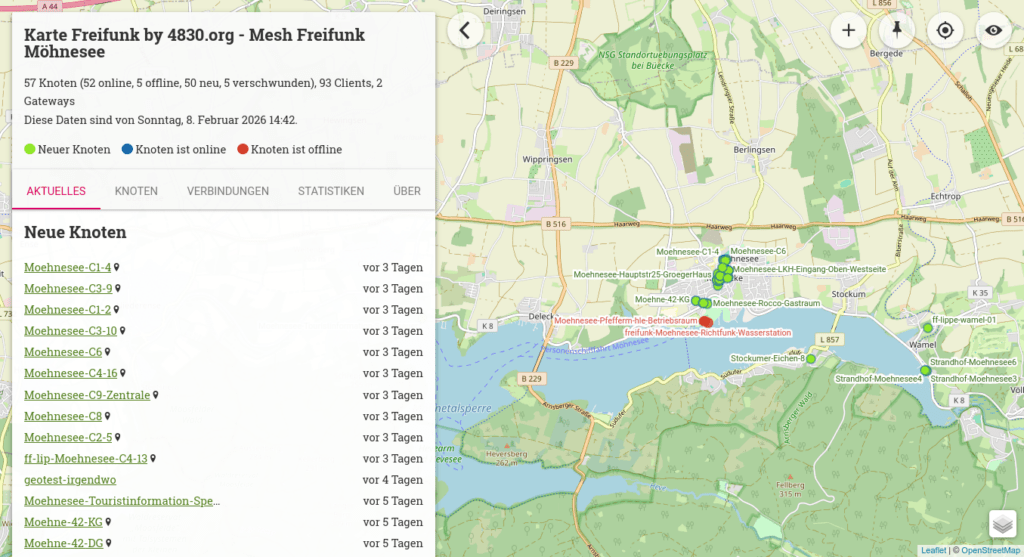Click map label Moehnesee-Hauptstr25-GroegerHaus

(x=642, y=275)
